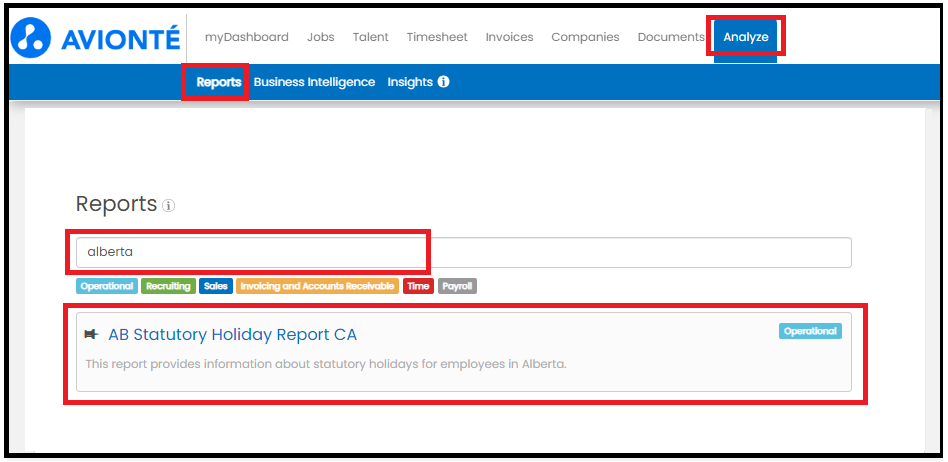The height and width of the screenshot is (462, 948).
Task: Click the report description about Alberta statutory holidays
Action: click(x=326, y=364)
